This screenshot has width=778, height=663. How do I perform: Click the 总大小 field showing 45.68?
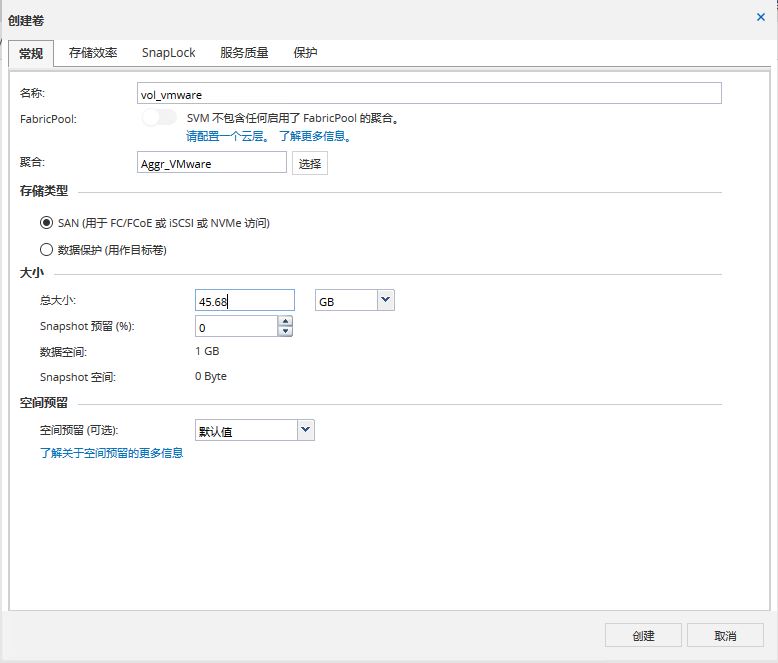pos(245,301)
